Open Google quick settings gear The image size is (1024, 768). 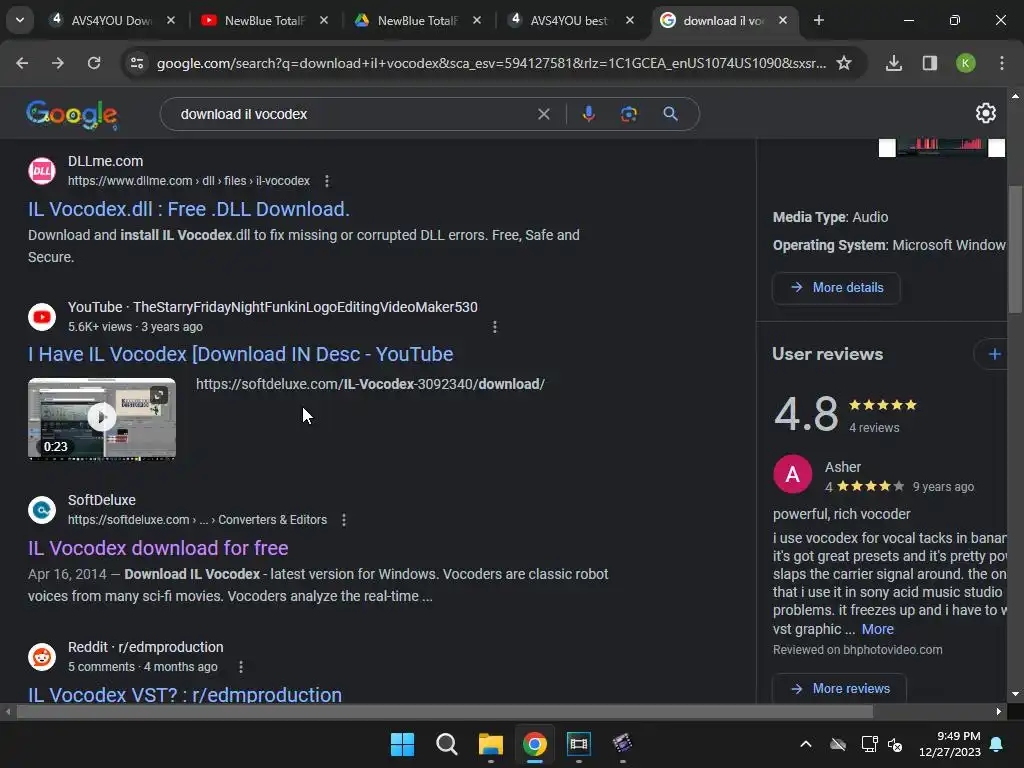coord(985,113)
